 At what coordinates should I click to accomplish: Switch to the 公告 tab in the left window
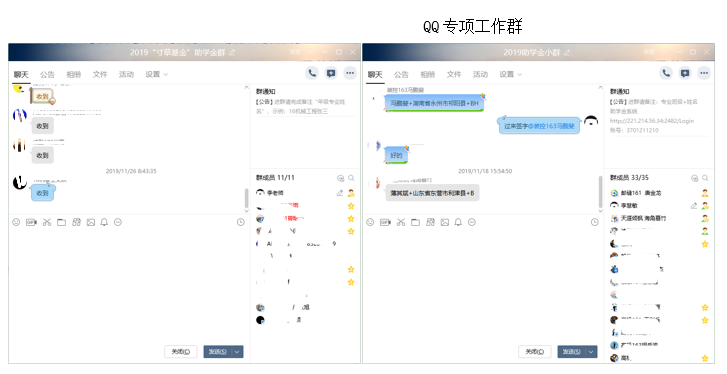[x=47, y=74]
